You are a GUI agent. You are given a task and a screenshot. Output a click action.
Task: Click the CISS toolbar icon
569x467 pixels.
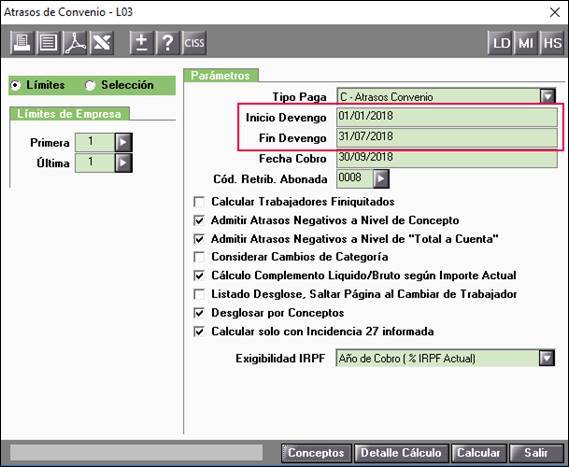194,42
